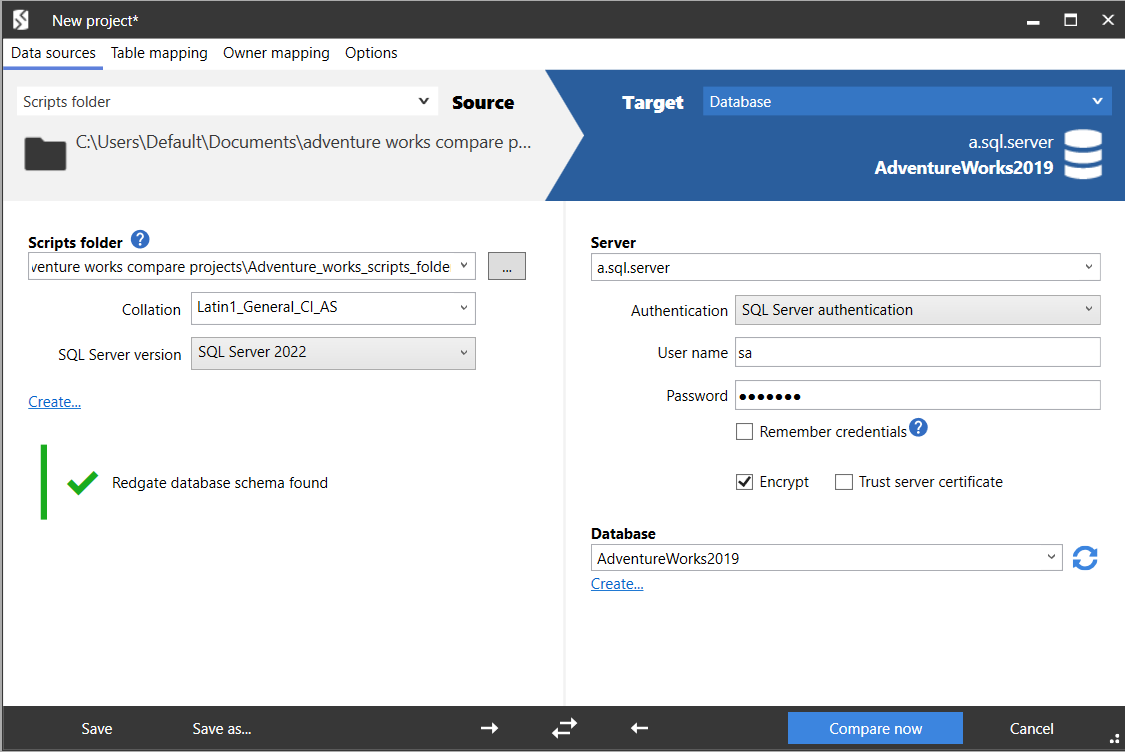Enable Remember credentials checkbox
The image size is (1125, 752).
tap(744, 432)
